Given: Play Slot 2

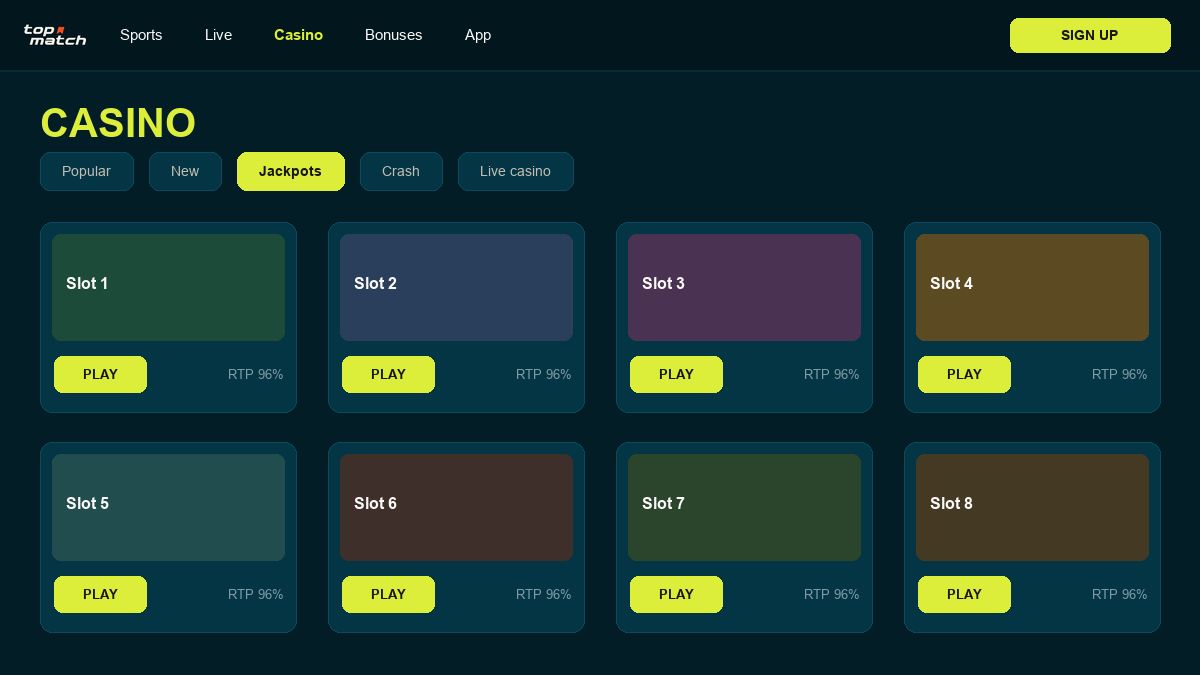Looking at the screenshot, I should 388,374.
